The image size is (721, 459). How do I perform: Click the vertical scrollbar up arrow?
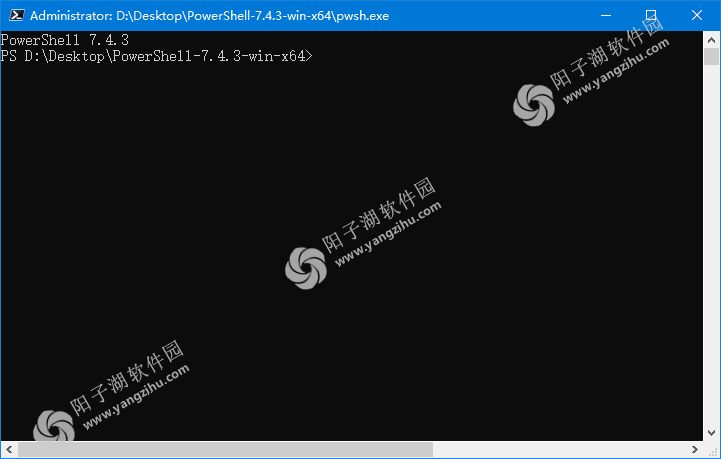[x=711, y=40]
